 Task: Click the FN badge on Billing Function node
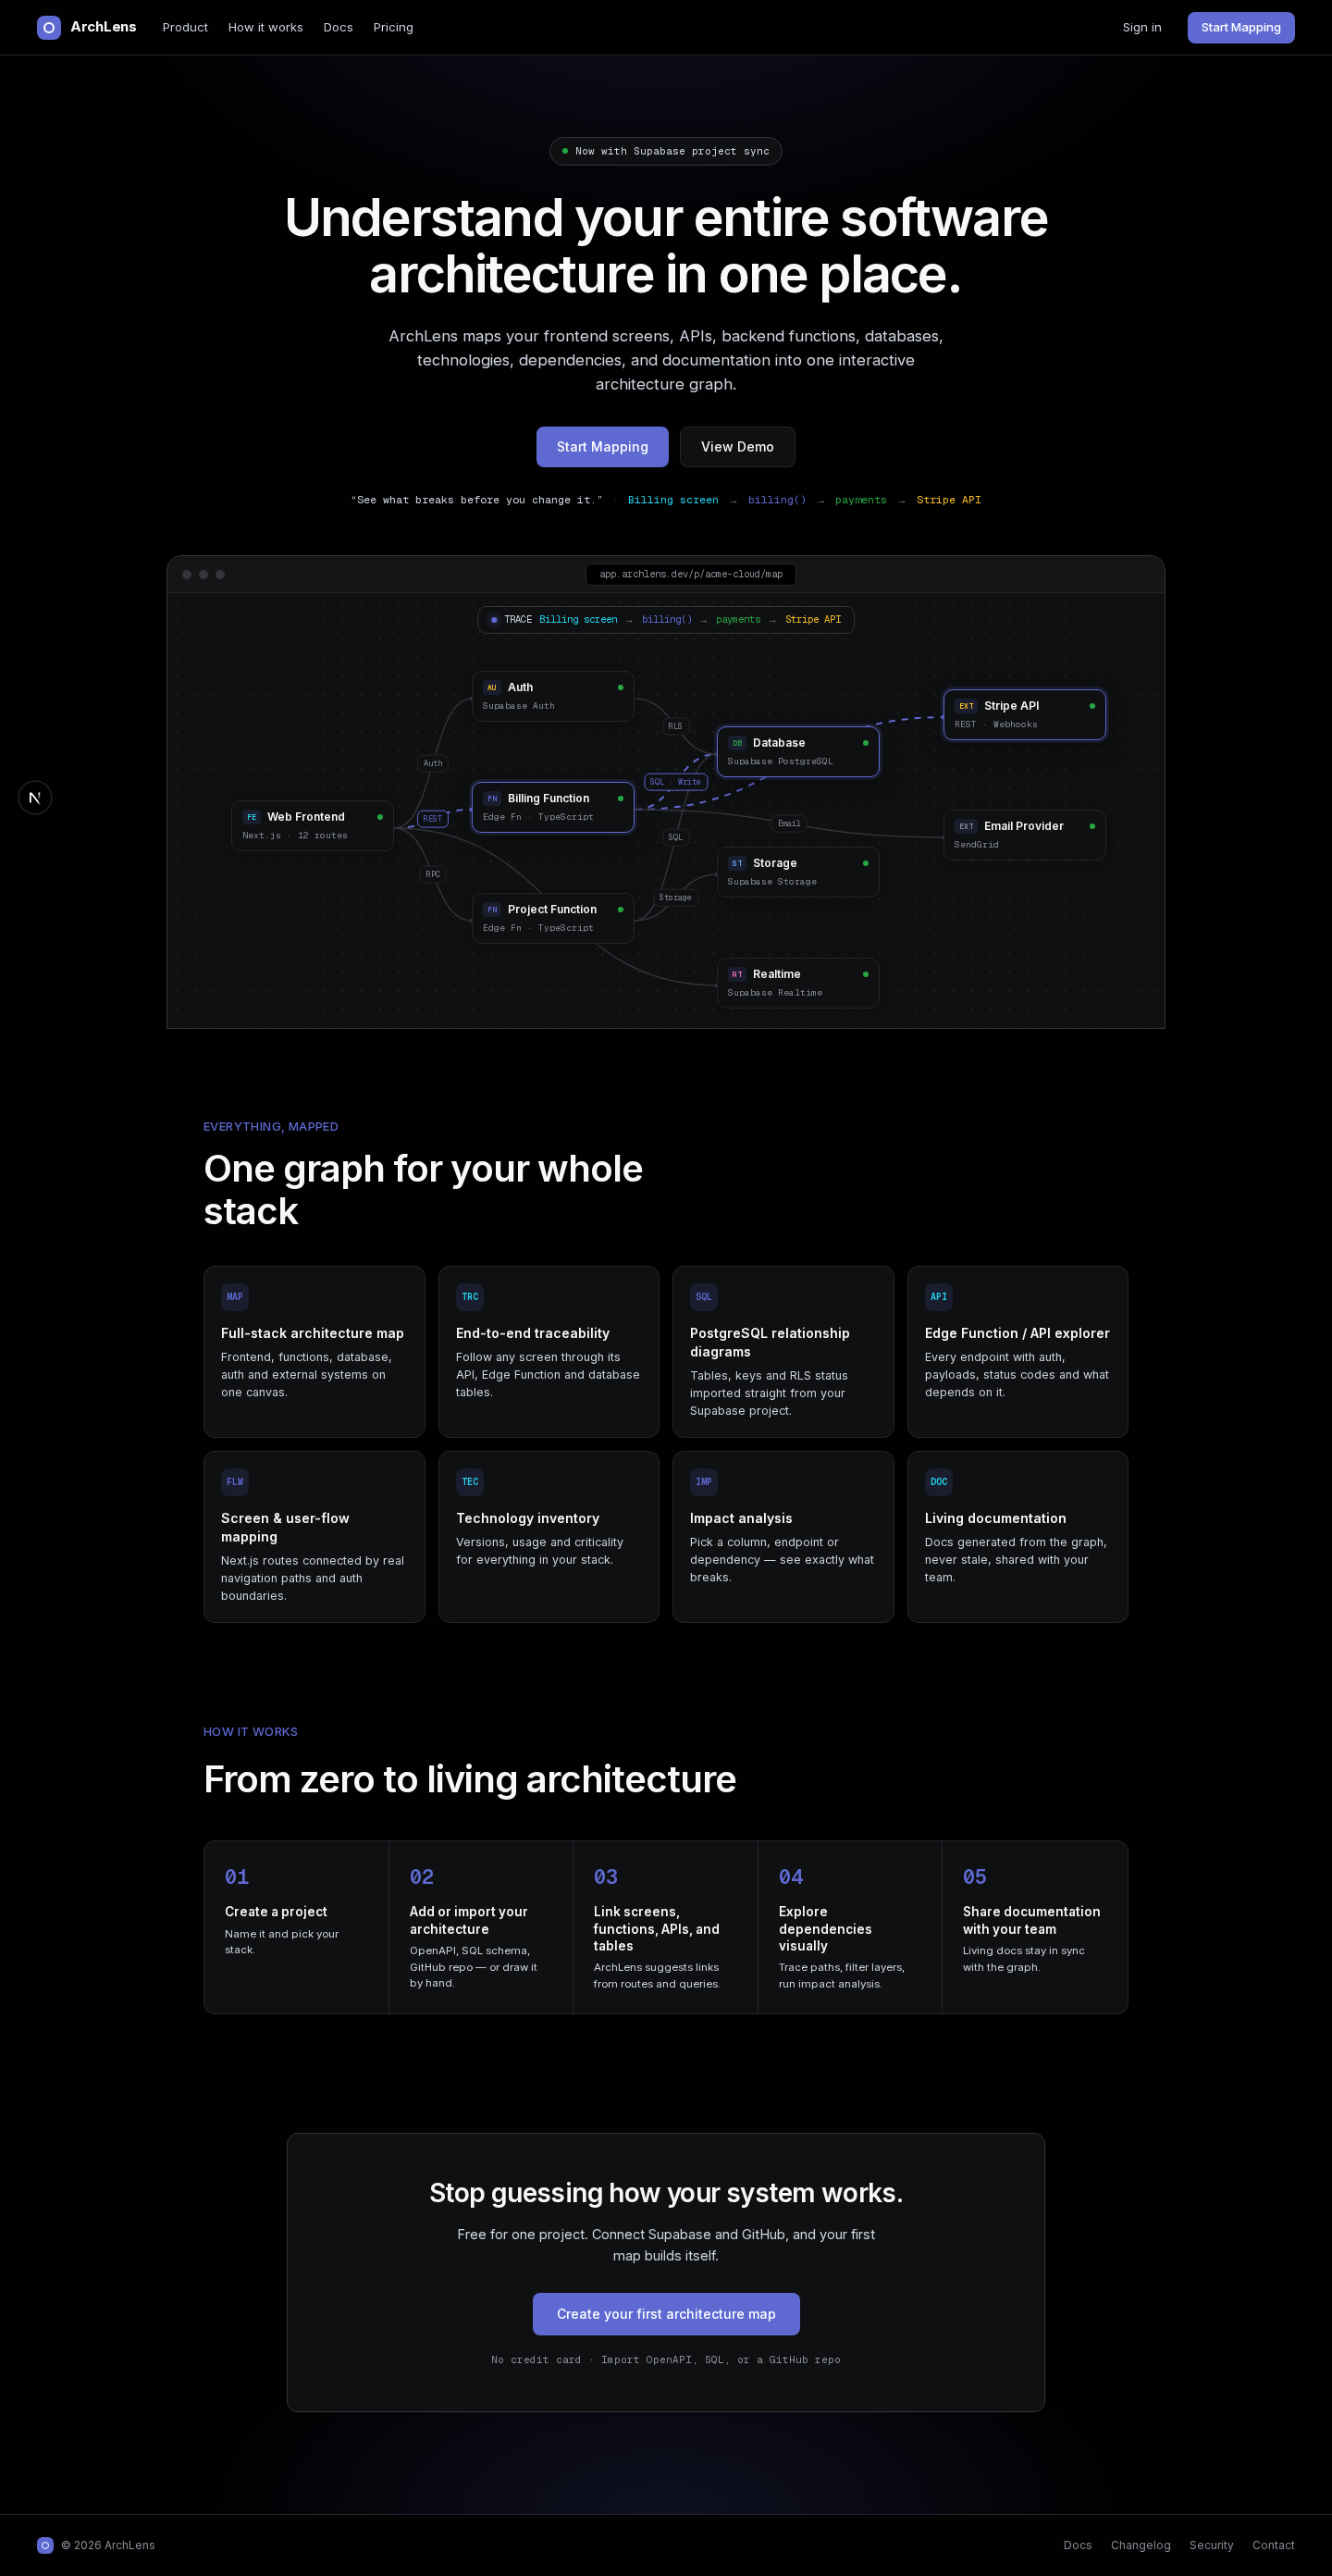tap(492, 799)
